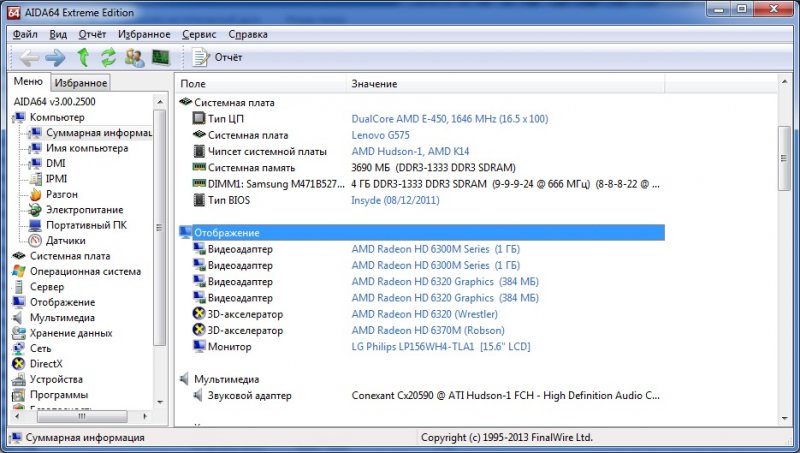
Task: Click the Отчёт report toolbar button
Action: [218, 57]
